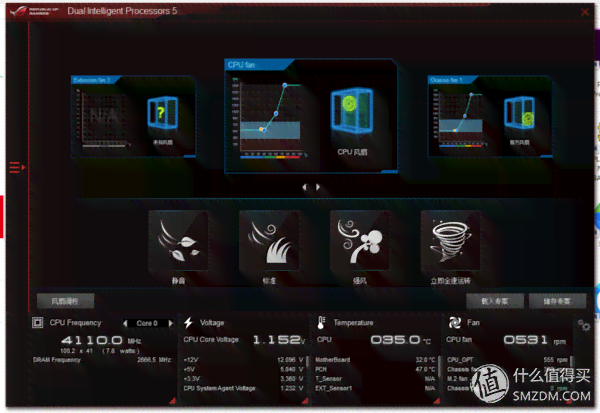Image resolution: width=600 pixels, height=413 pixels.
Task: Select top point on CPU fan curve
Action: (285, 85)
